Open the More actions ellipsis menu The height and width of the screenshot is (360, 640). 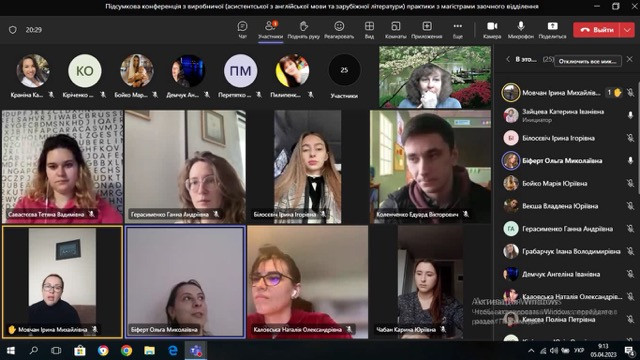coord(458,27)
